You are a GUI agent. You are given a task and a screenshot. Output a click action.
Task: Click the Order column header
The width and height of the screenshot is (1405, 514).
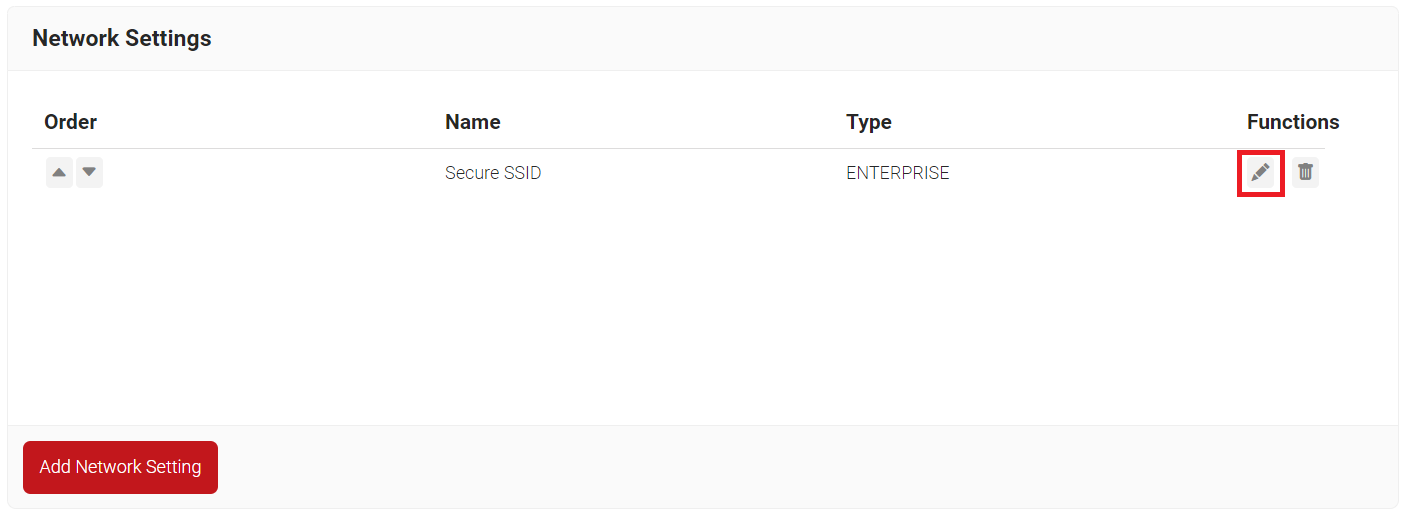70,122
